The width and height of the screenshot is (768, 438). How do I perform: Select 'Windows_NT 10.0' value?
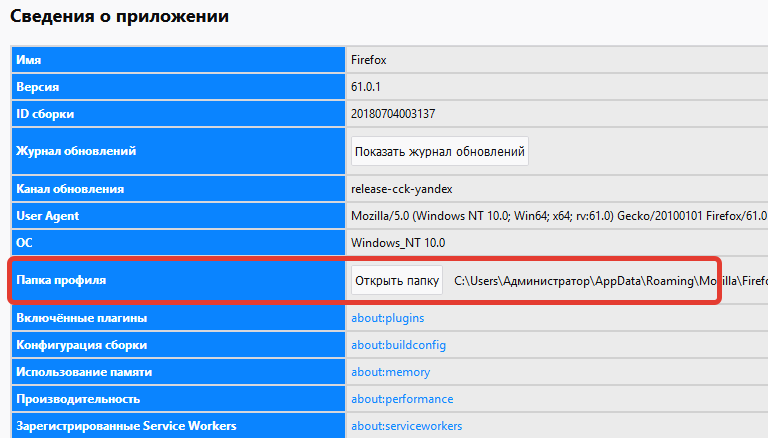point(398,243)
